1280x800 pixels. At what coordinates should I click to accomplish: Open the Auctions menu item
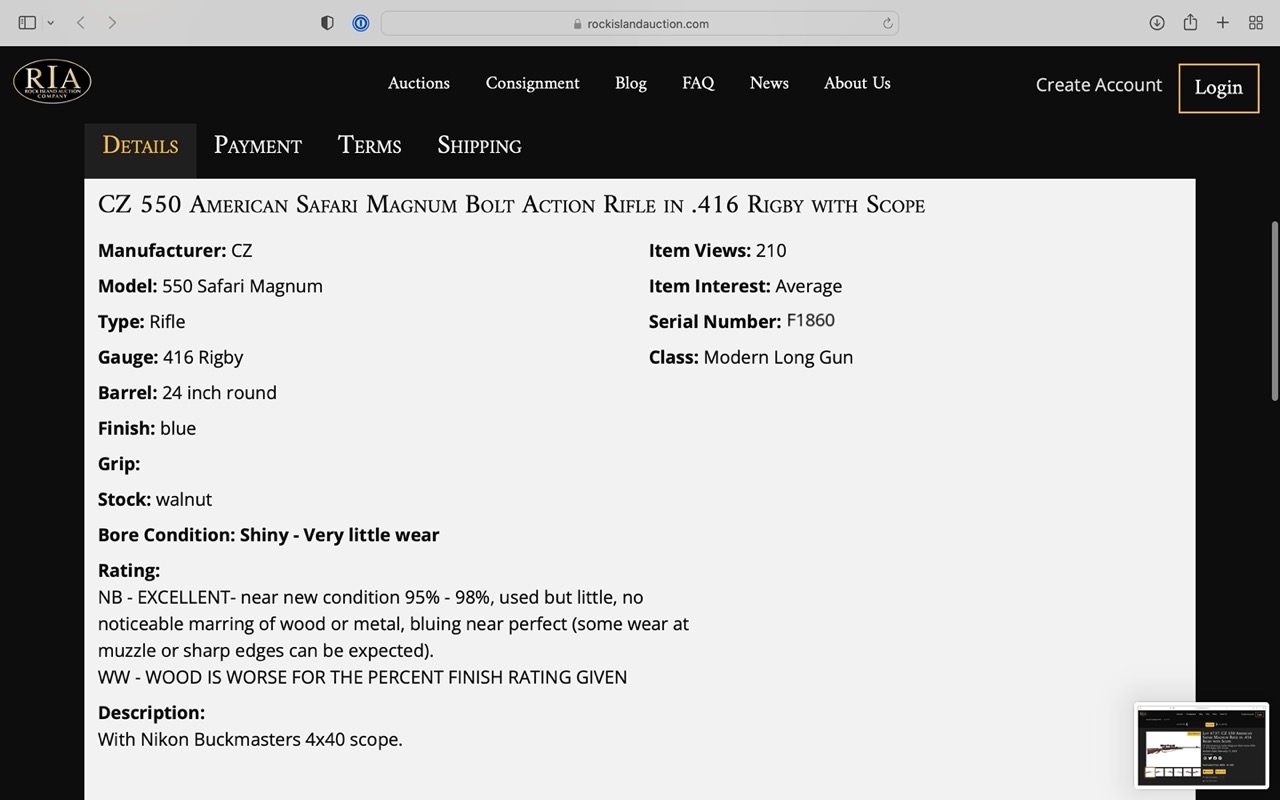pyautogui.click(x=418, y=83)
